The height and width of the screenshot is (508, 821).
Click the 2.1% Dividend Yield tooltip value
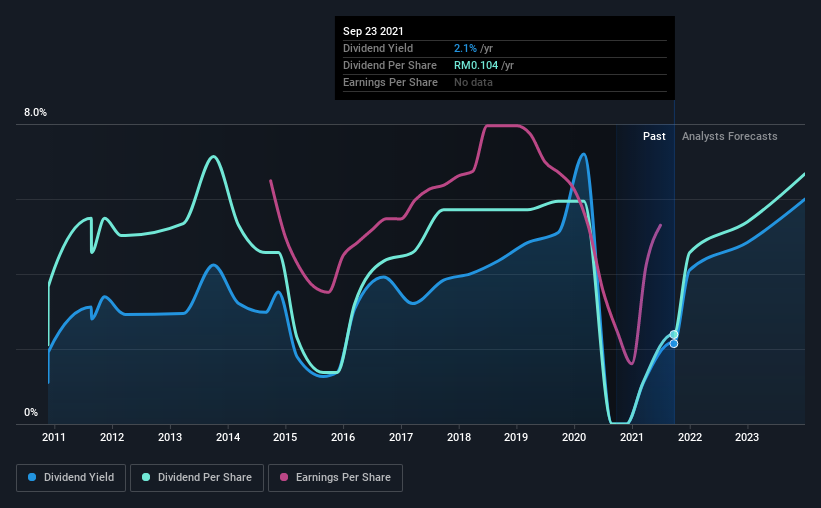point(465,48)
